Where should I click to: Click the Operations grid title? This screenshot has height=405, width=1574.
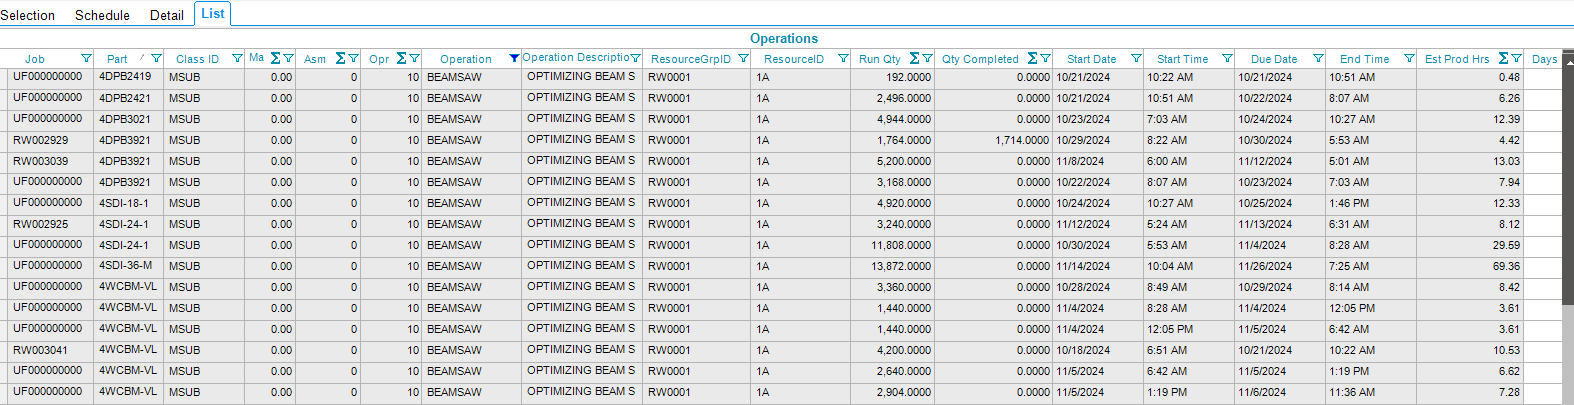[x=784, y=38]
